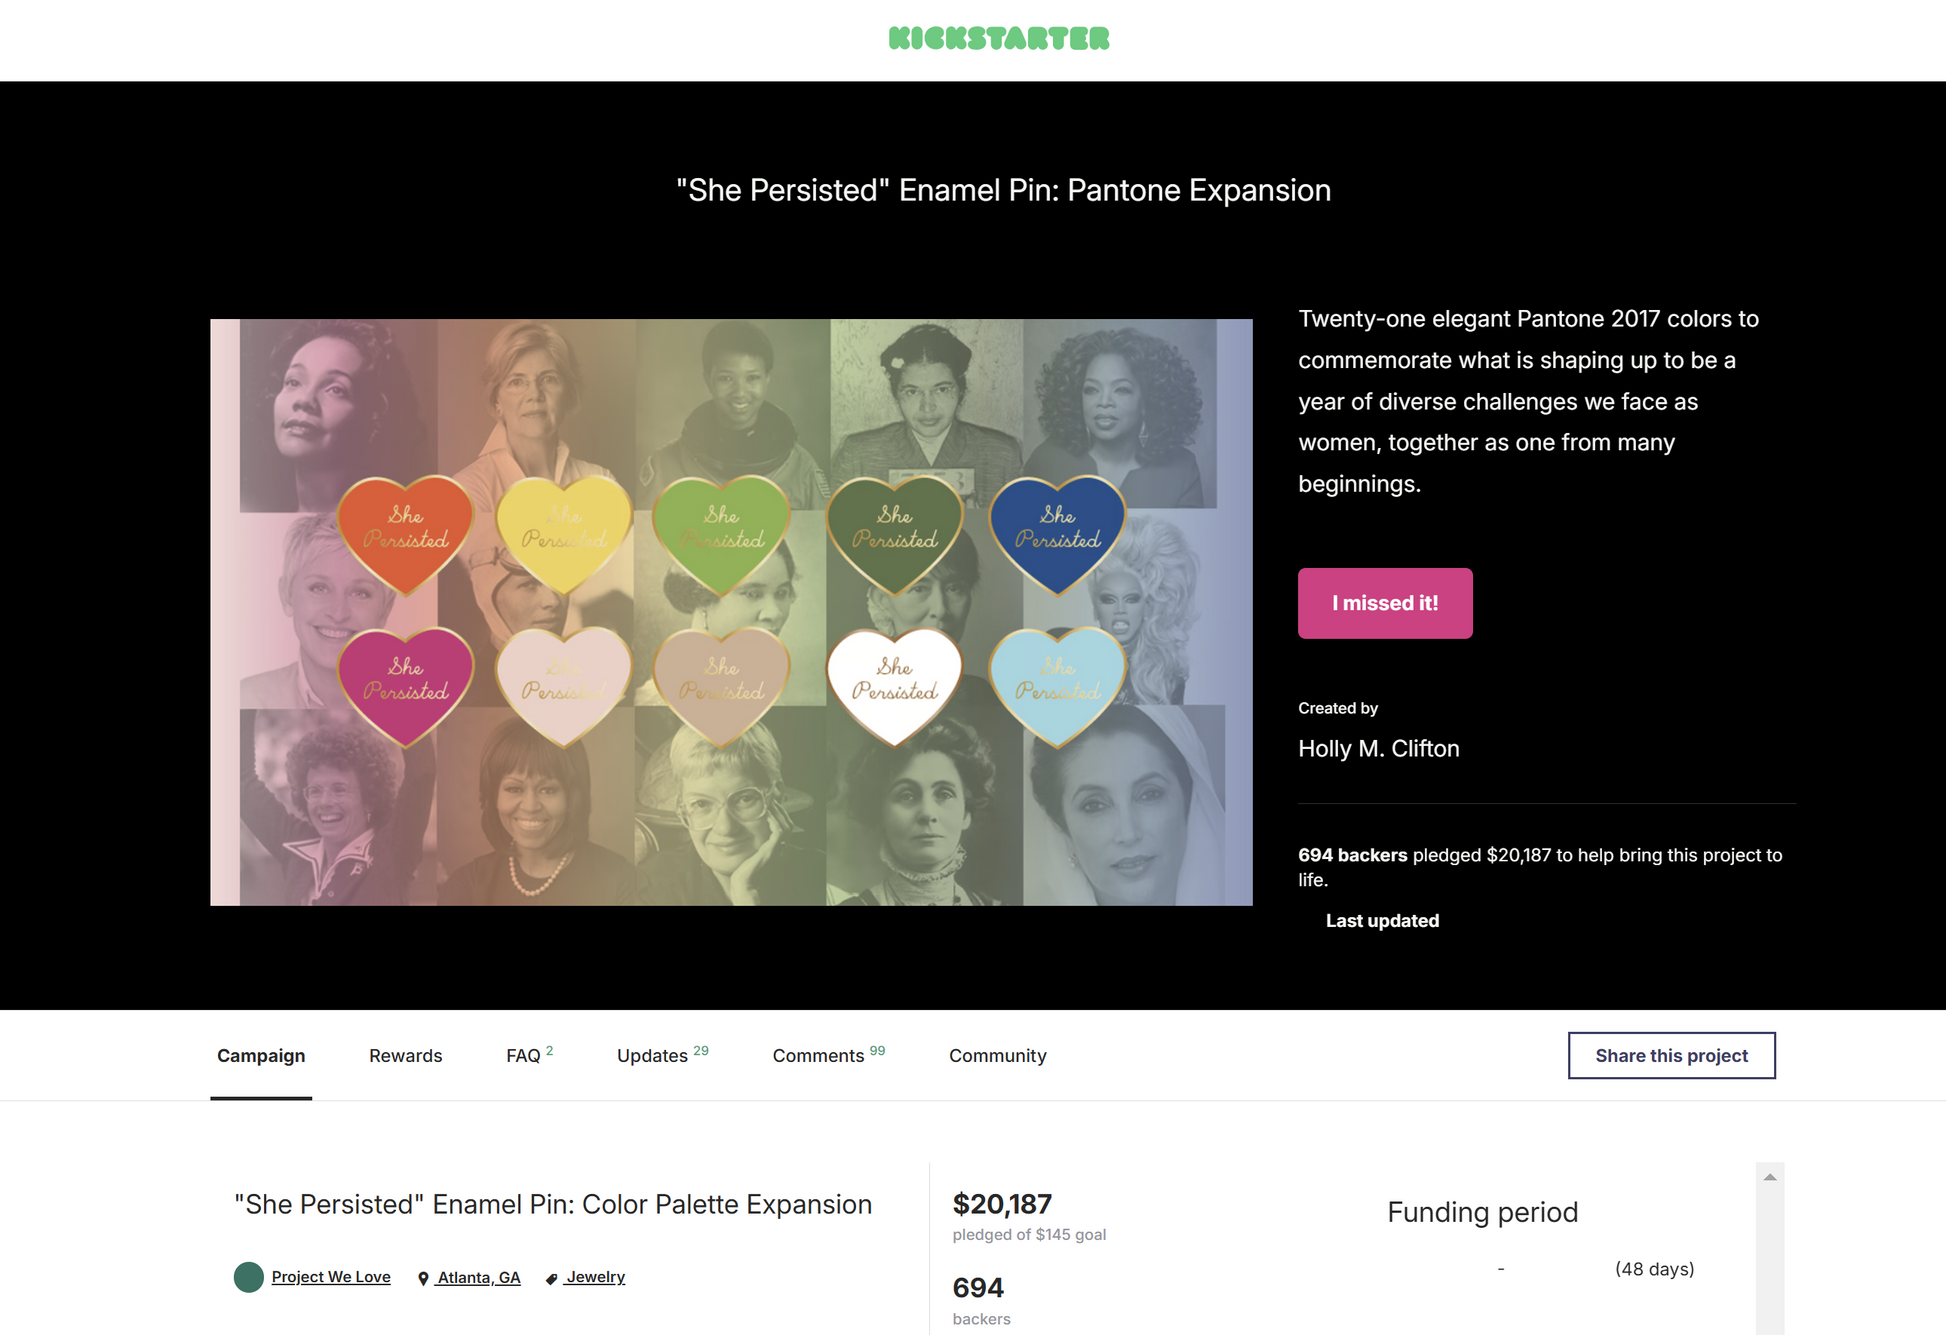Click the green Project We Love badge
The height and width of the screenshot is (1335, 1946).
click(x=249, y=1277)
